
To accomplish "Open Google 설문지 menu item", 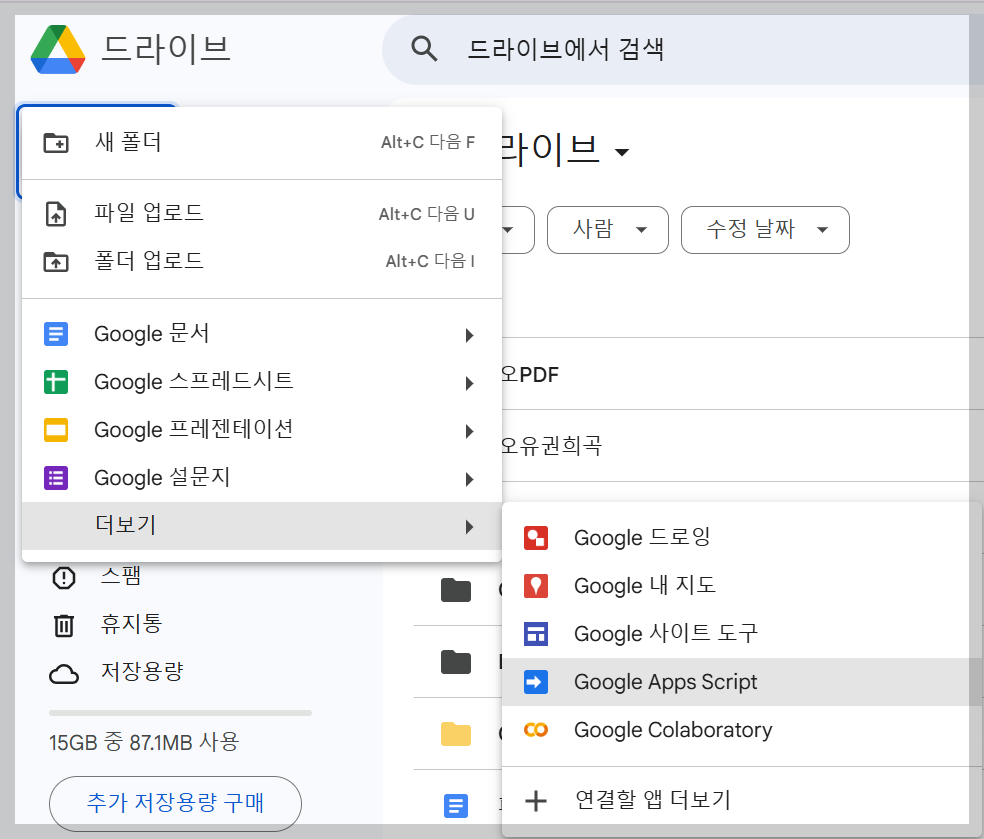I will coord(262,478).
